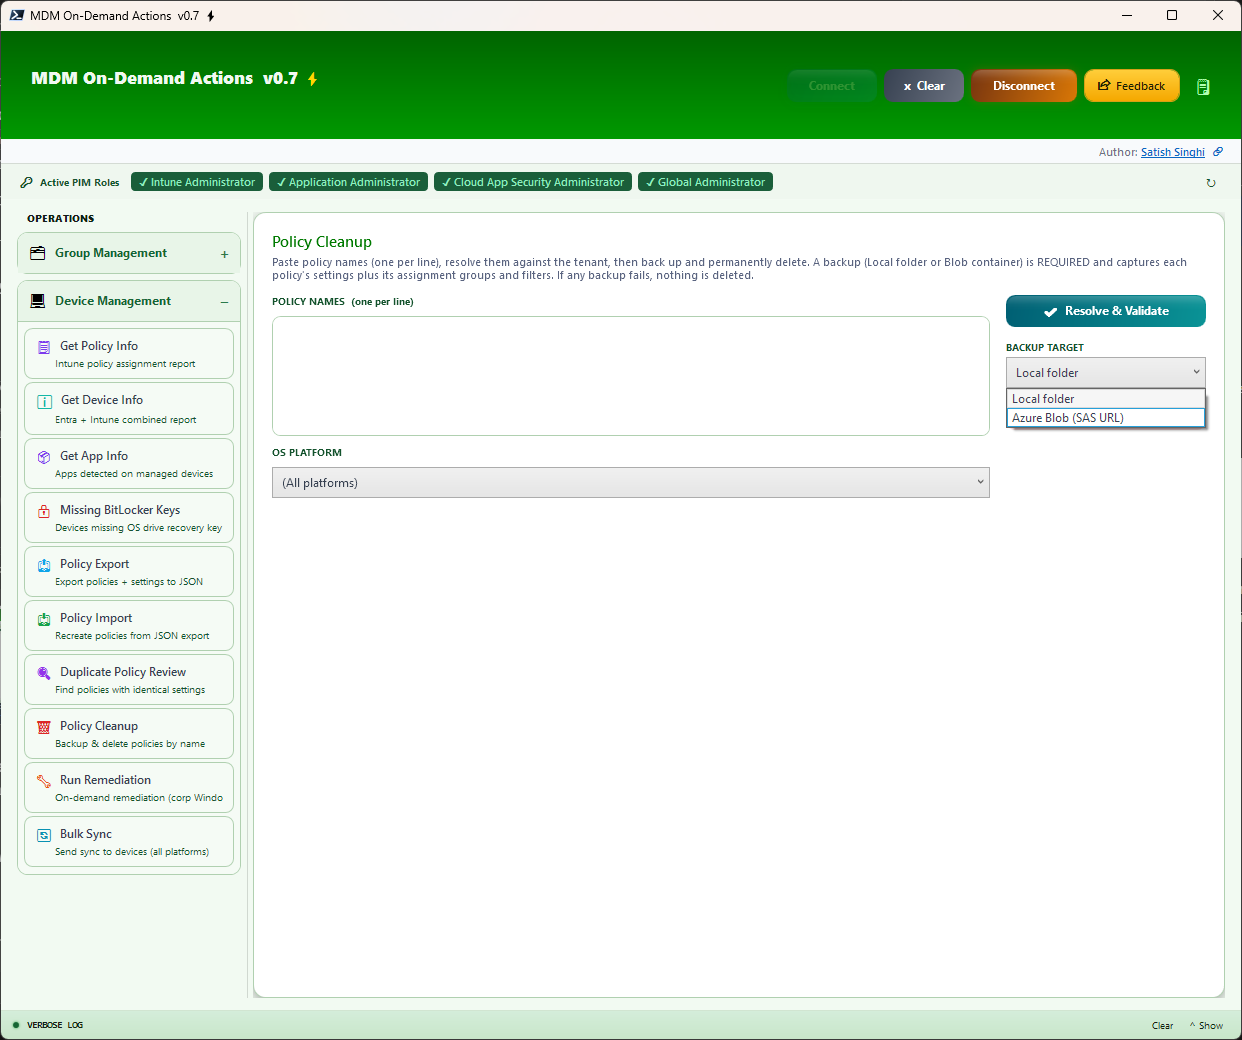Open the OS Platform dropdown

click(630, 483)
